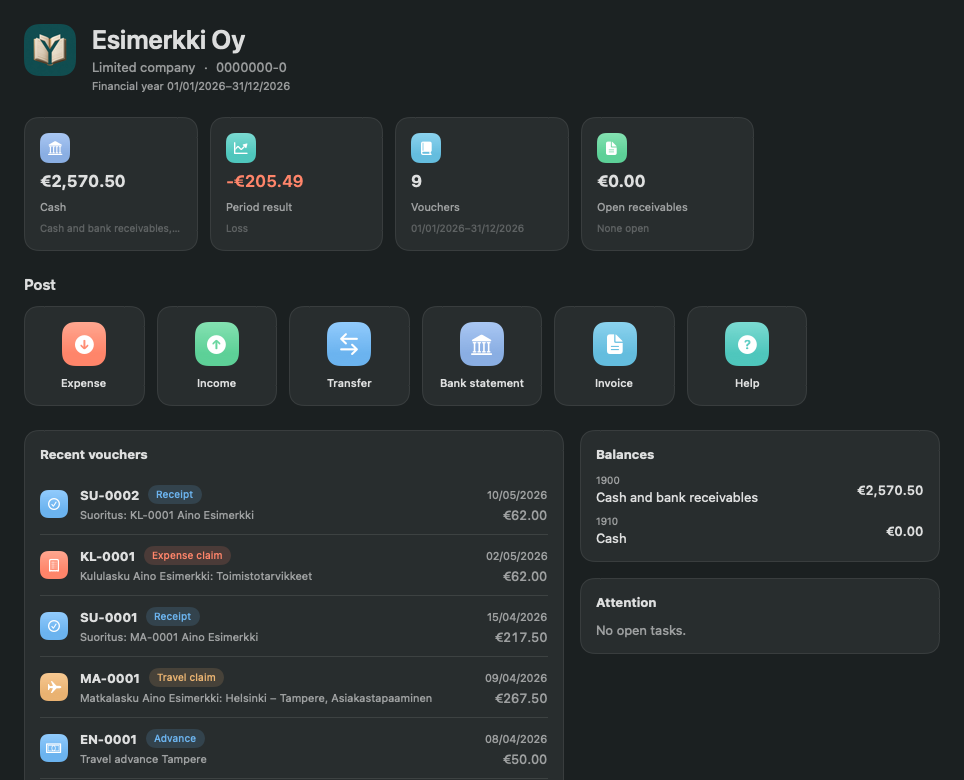This screenshot has width=964, height=780.
Task: Start a new Transfer posting
Action: click(349, 356)
